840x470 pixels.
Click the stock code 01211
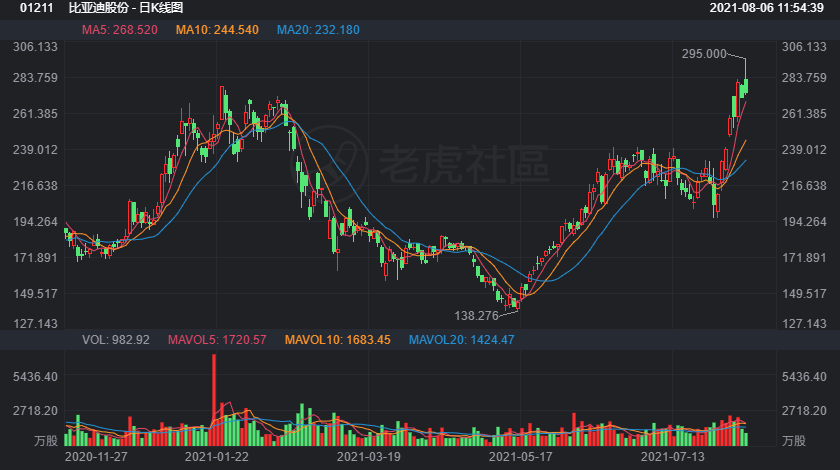36,8
